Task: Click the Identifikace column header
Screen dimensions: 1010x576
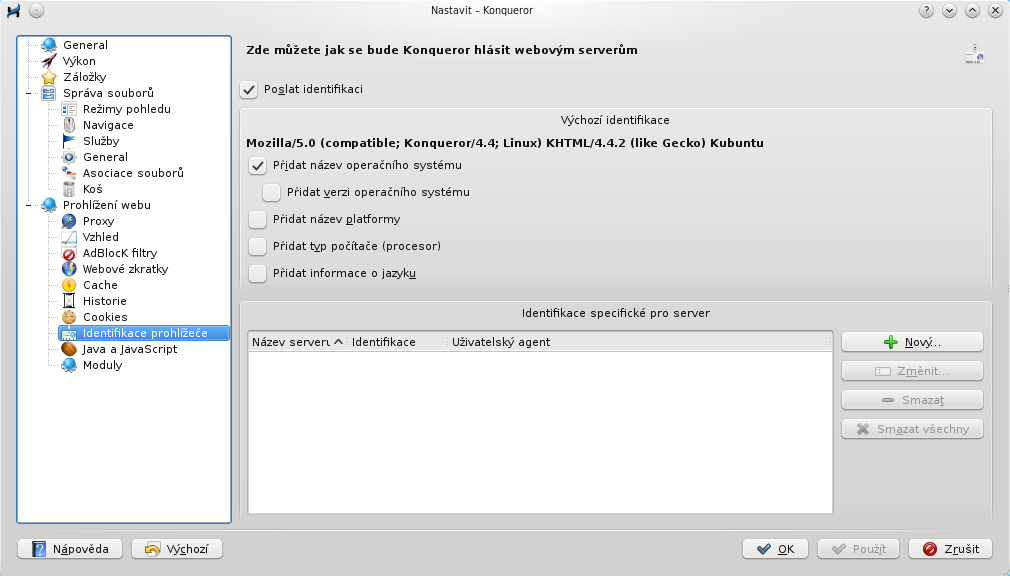Action: pyautogui.click(x=397, y=342)
